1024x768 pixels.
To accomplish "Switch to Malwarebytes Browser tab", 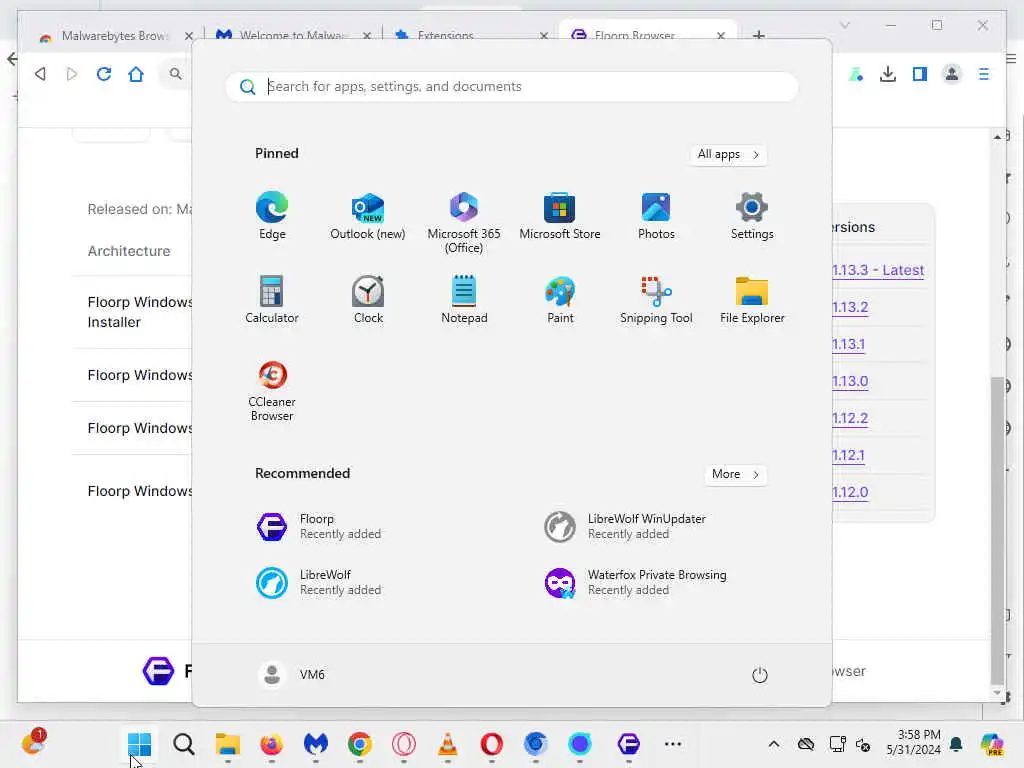I will 116,35.
